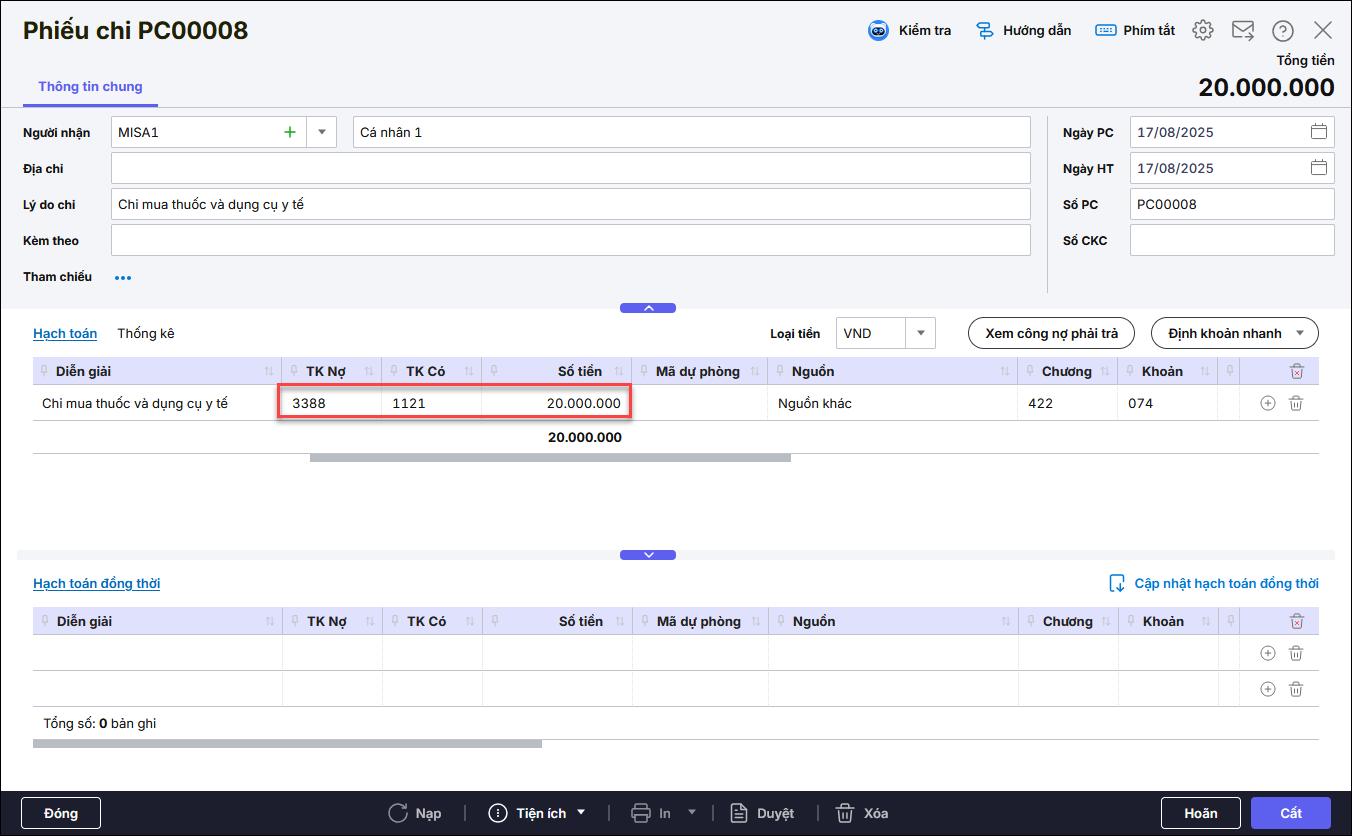The image size is (1352, 836).
Task: Open the Loại tiền VND dropdown
Action: 920,334
